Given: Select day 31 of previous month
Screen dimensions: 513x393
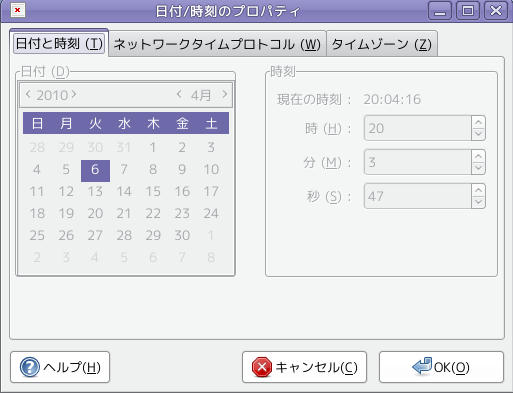Looking at the screenshot, I should (x=124, y=147).
